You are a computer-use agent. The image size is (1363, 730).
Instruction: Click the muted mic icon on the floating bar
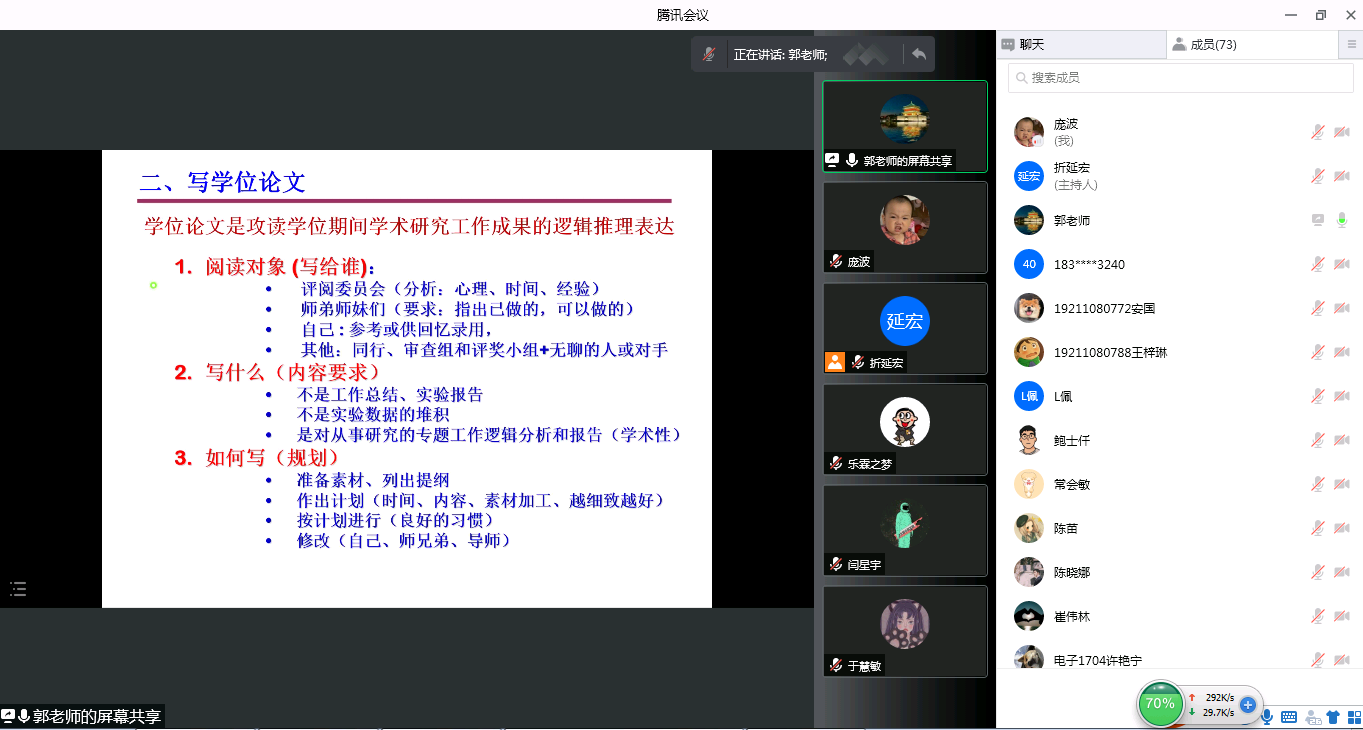[708, 54]
